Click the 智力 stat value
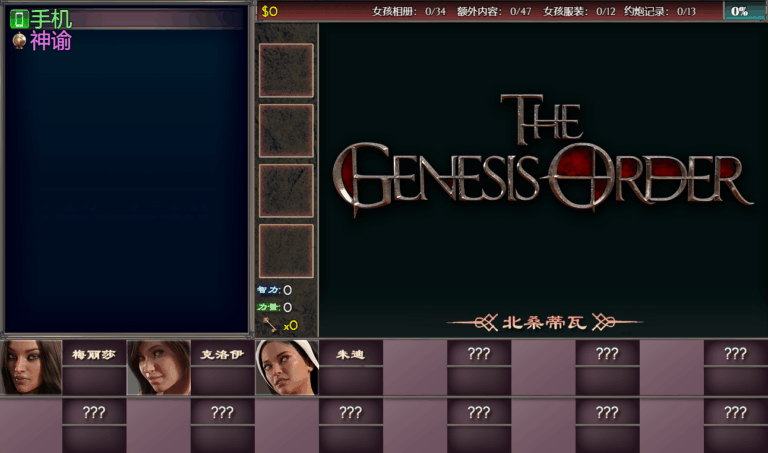The image size is (768, 453). coord(287,290)
